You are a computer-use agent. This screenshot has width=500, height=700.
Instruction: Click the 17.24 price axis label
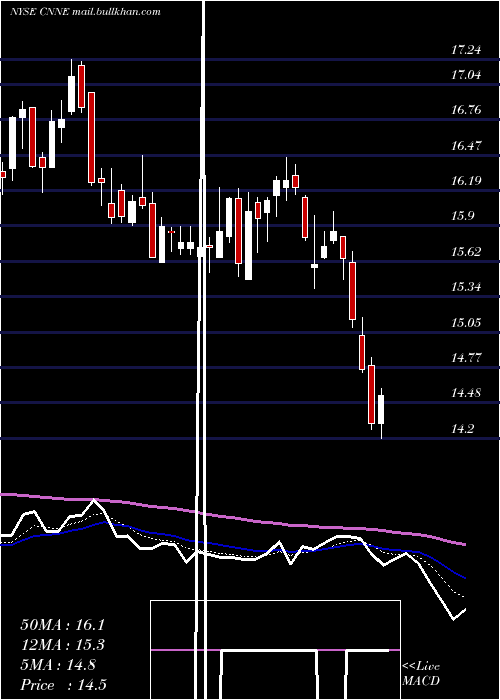[x=466, y=50]
